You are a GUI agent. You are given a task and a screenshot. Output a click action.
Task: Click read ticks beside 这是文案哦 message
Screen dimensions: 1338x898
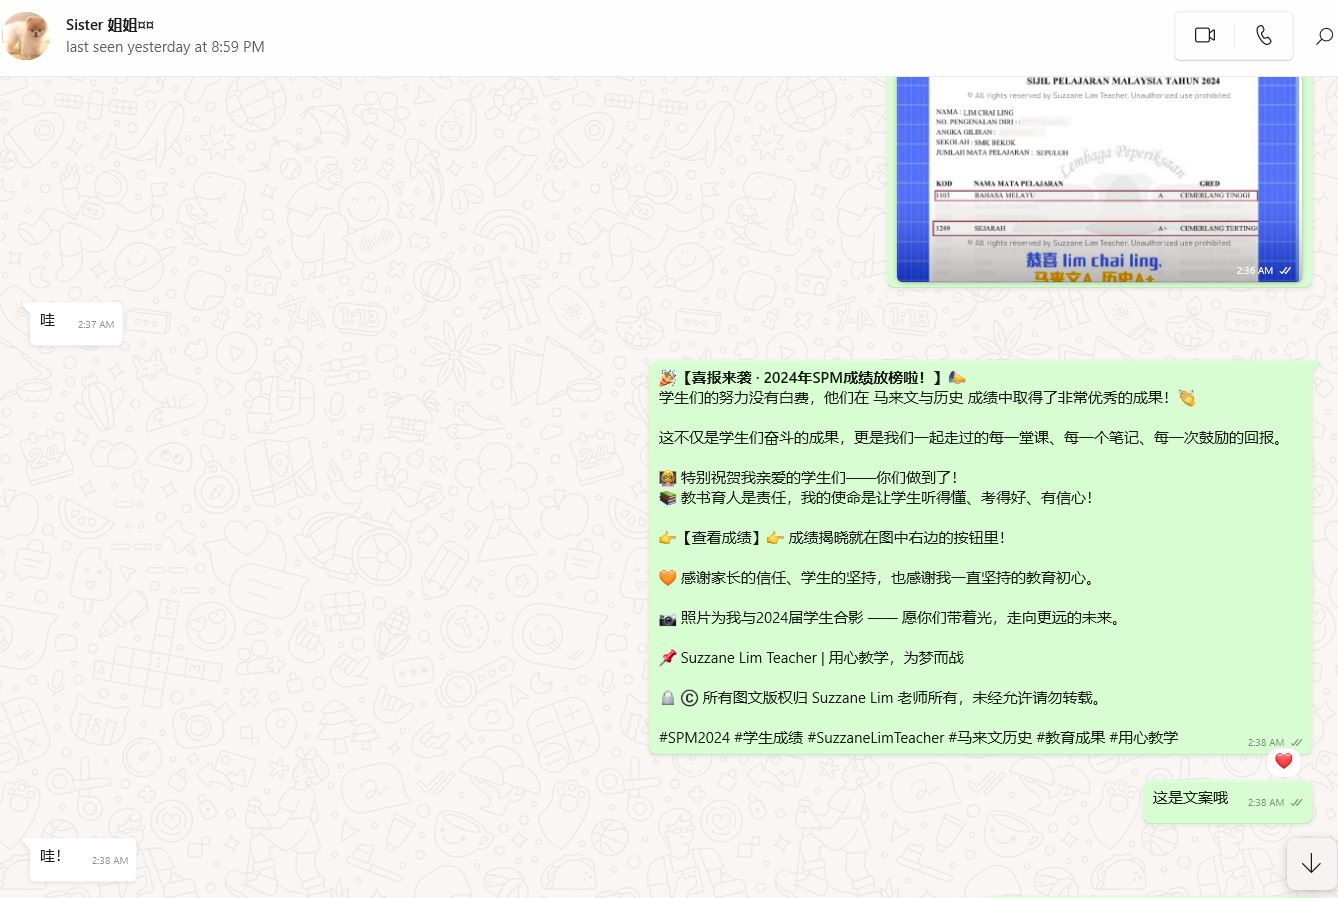tap(1296, 803)
